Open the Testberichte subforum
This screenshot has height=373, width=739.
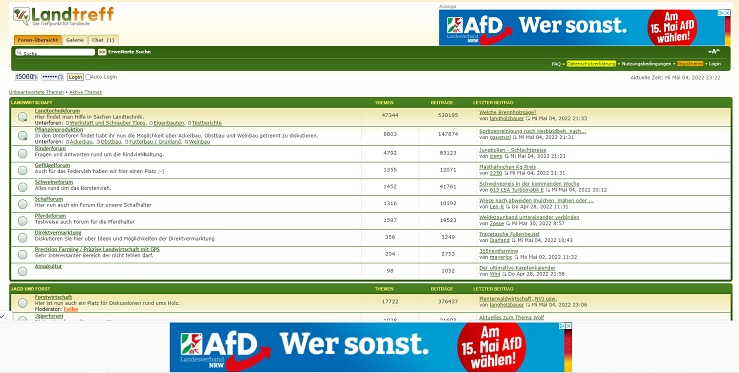tap(206, 123)
